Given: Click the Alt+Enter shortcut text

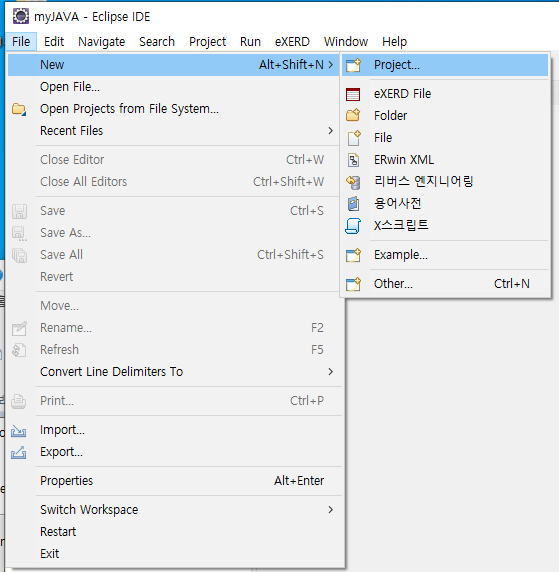Looking at the screenshot, I should tap(299, 481).
